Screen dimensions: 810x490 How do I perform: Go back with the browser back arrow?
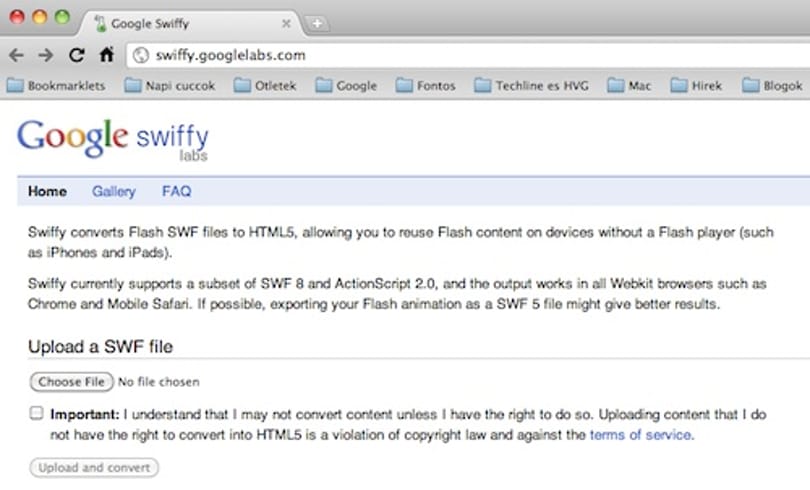pyautogui.click(x=17, y=55)
